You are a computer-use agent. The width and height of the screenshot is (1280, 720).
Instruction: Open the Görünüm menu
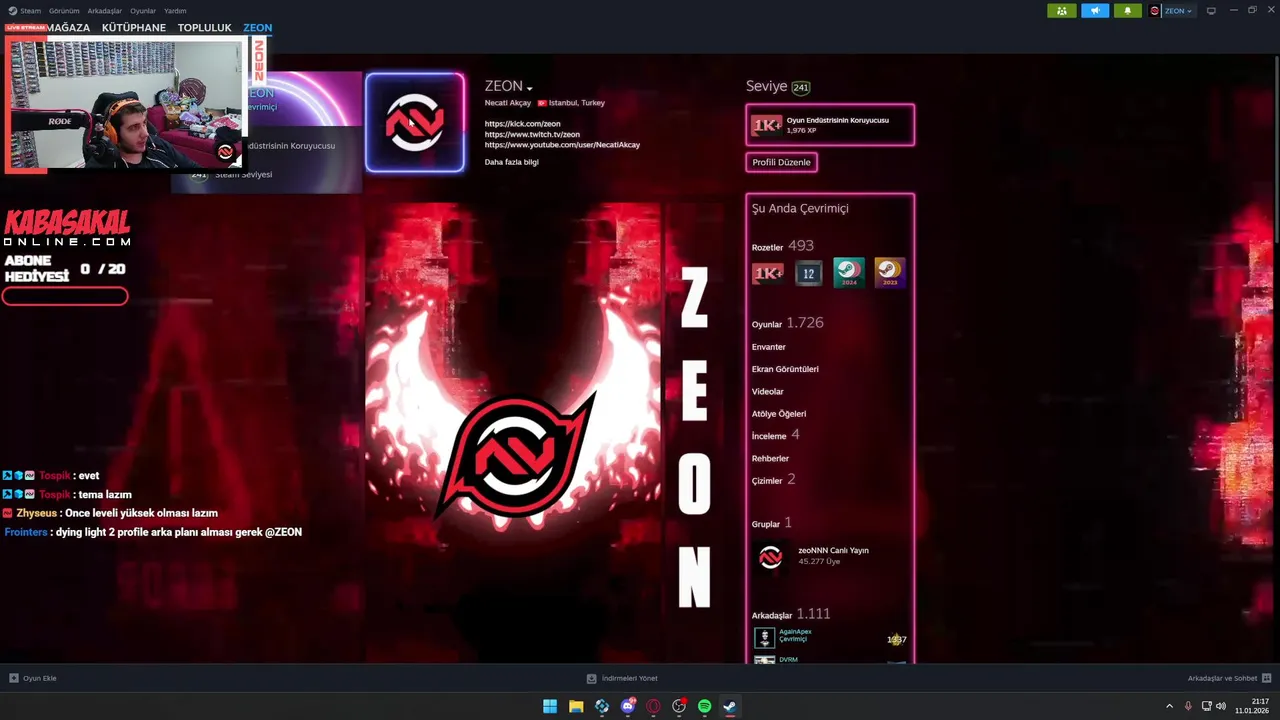(x=64, y=11)
